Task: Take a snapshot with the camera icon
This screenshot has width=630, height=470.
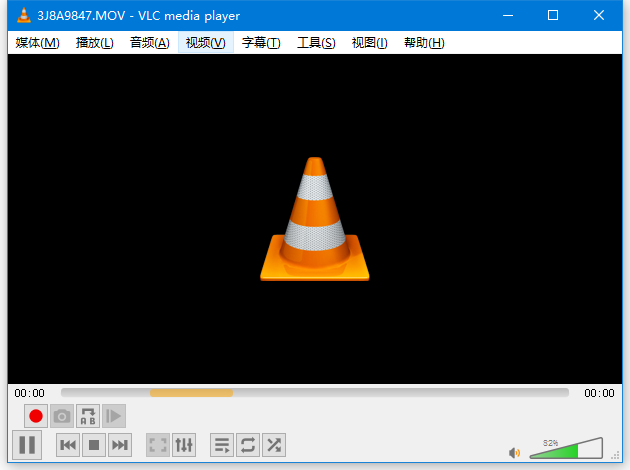Action: tap(62, 416)
